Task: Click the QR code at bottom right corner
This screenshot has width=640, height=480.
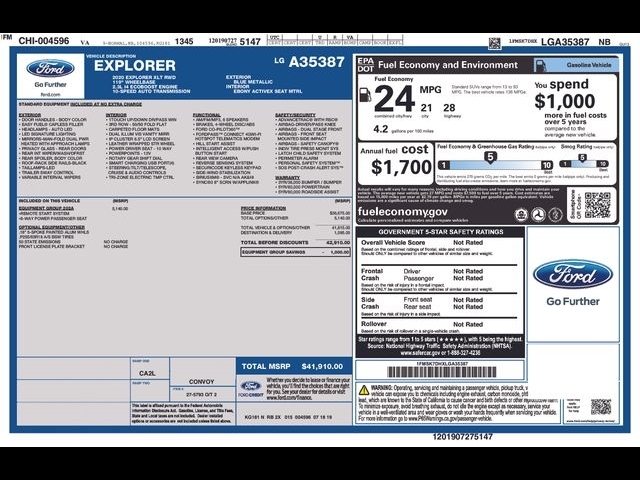Action: coord(600,406)
